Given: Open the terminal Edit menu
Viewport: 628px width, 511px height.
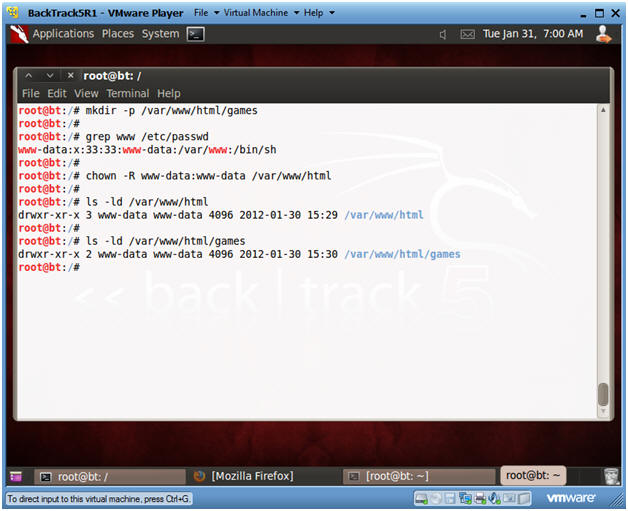Looking at the screenshot, I should tap(57, 93).
